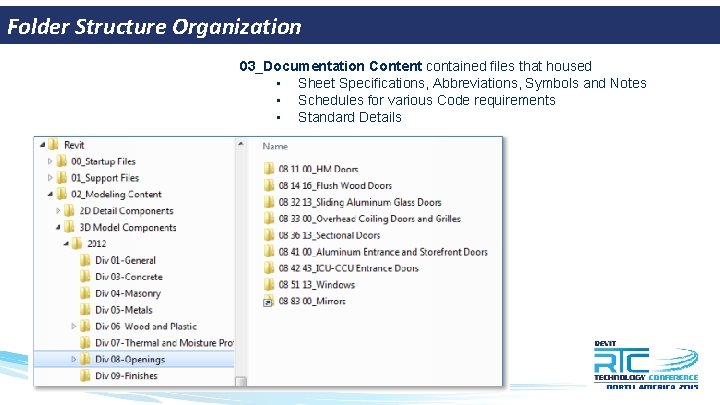The image size is (720, 405).
Task: Click the Div 06 Wood and Plastic folder icon
Action: pos(85,326)
